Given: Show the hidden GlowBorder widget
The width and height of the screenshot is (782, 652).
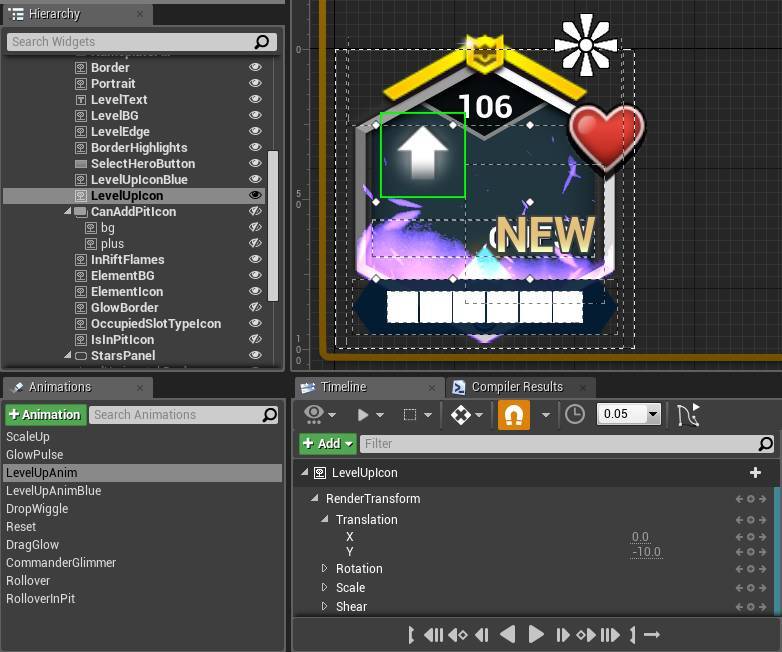Looking at the screenshot, I should click(255, 307).
